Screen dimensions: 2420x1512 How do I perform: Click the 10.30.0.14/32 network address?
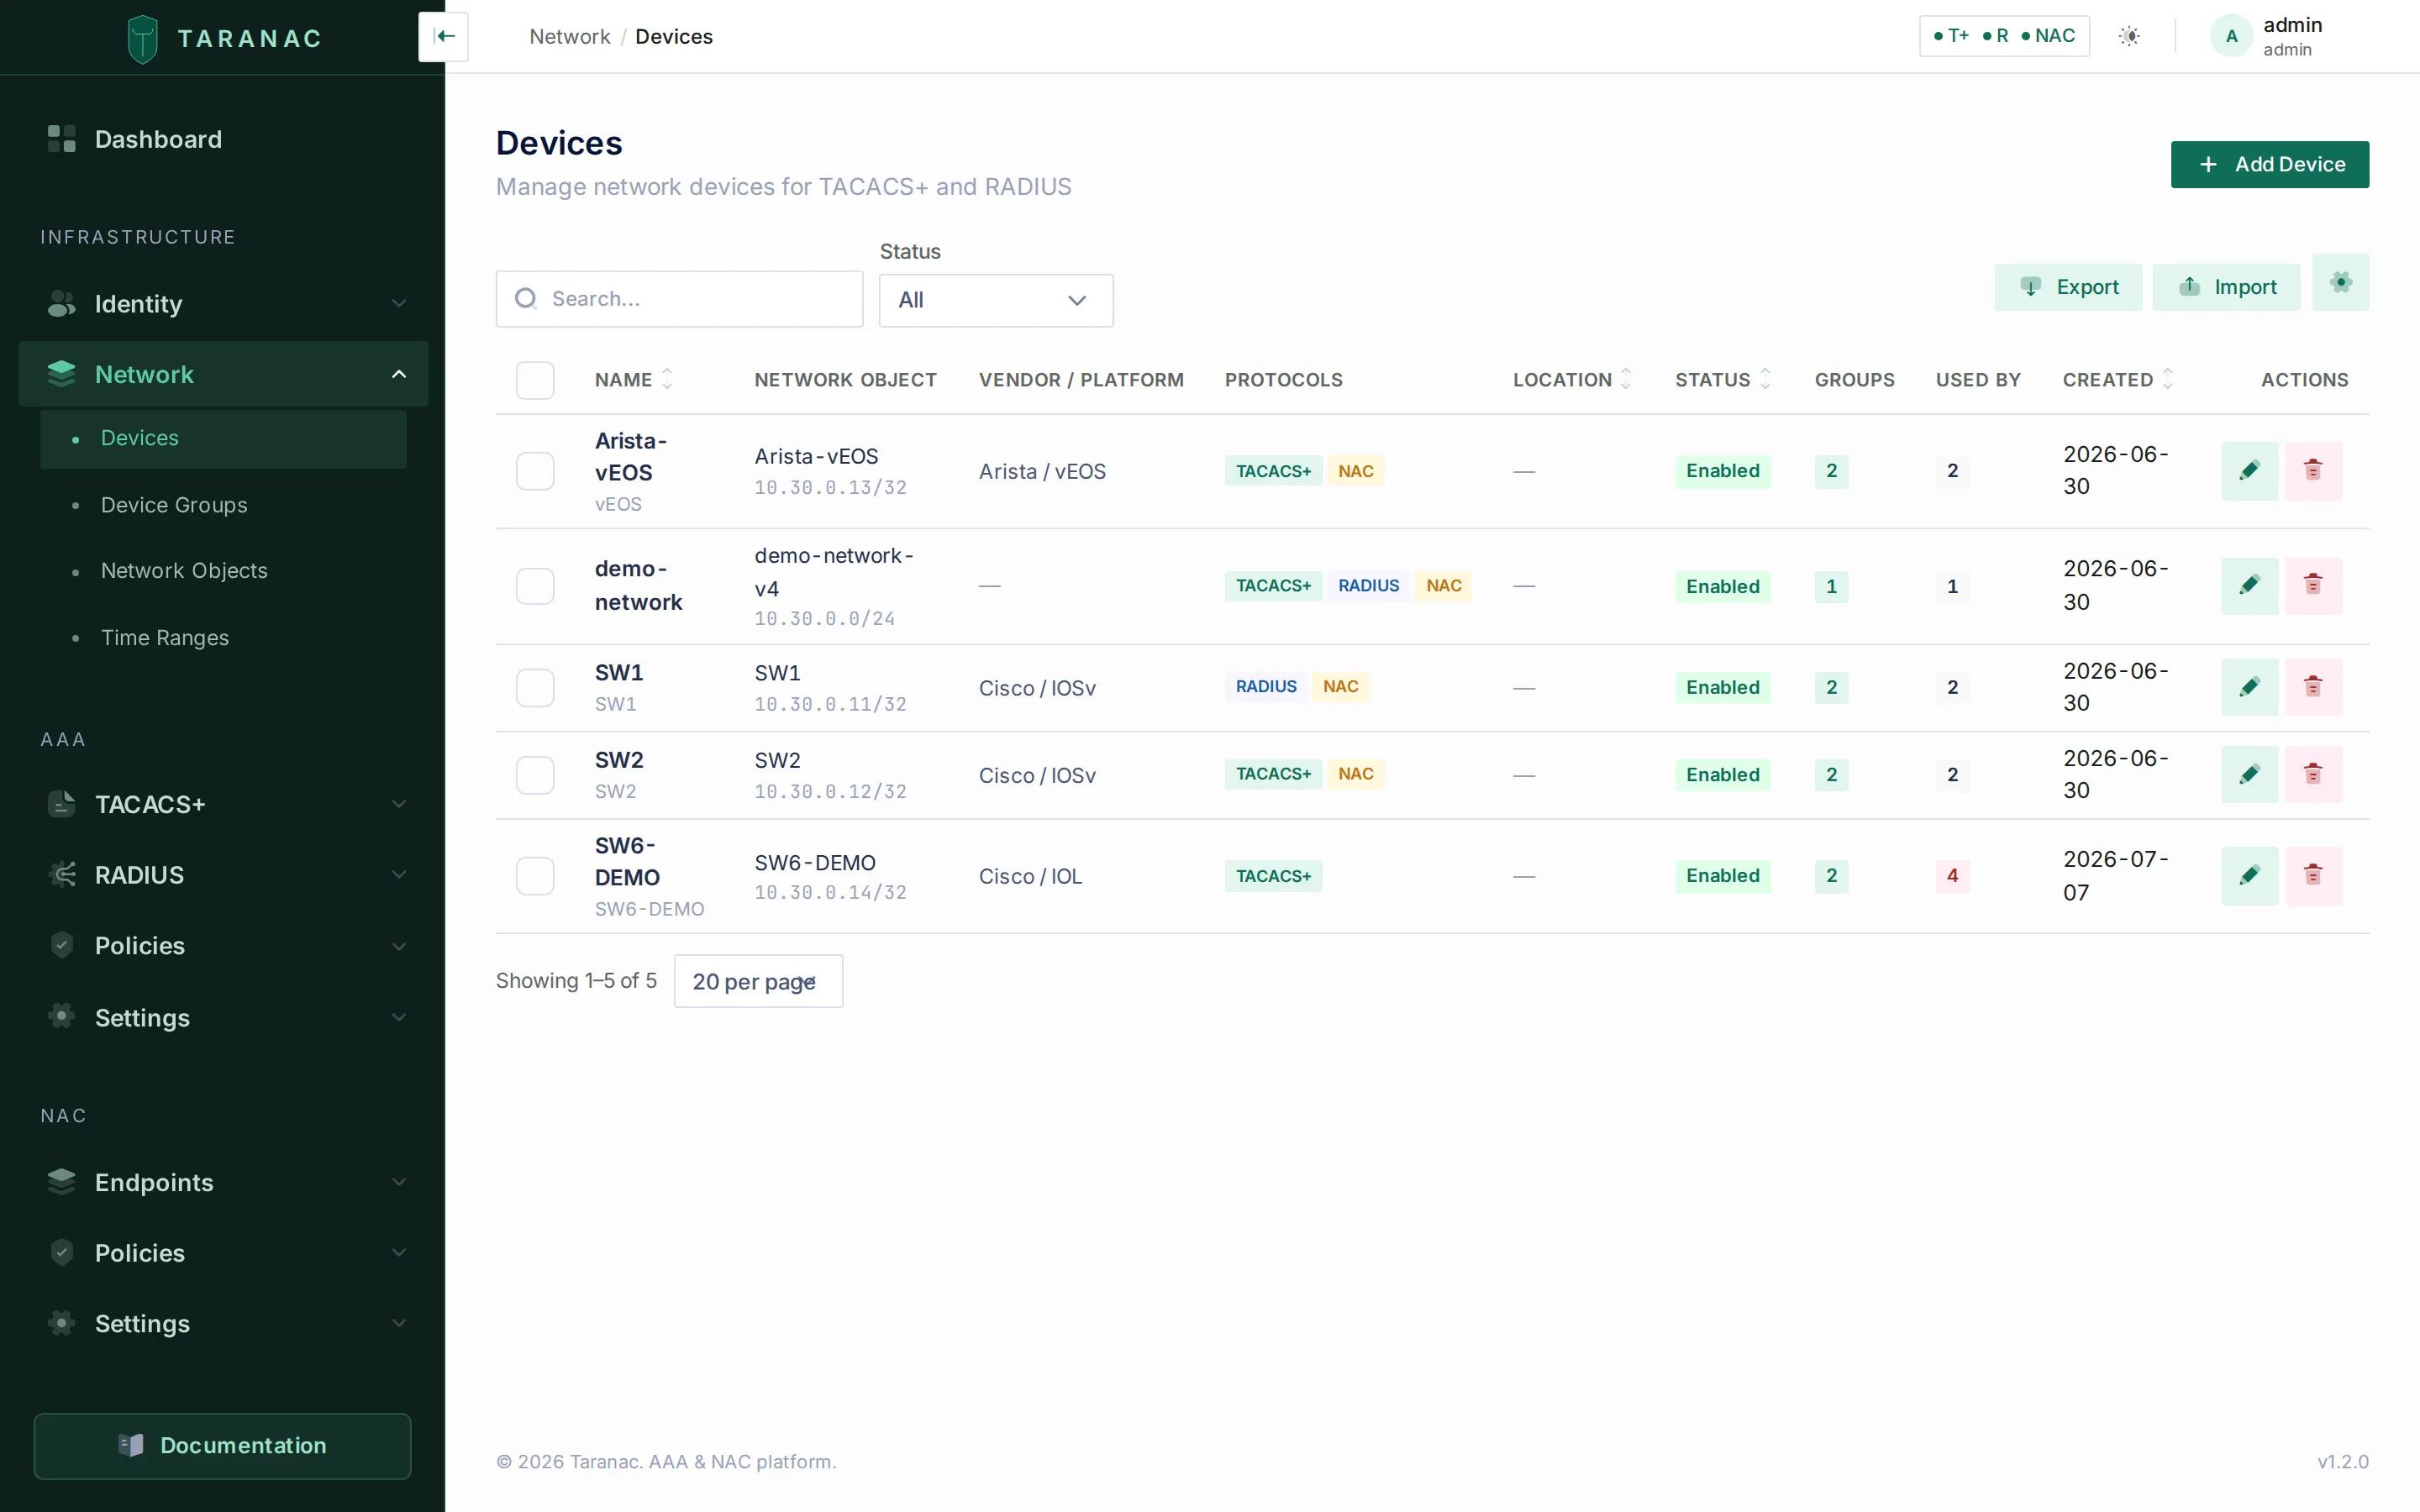pyautogui.click(x=830, y=892)
